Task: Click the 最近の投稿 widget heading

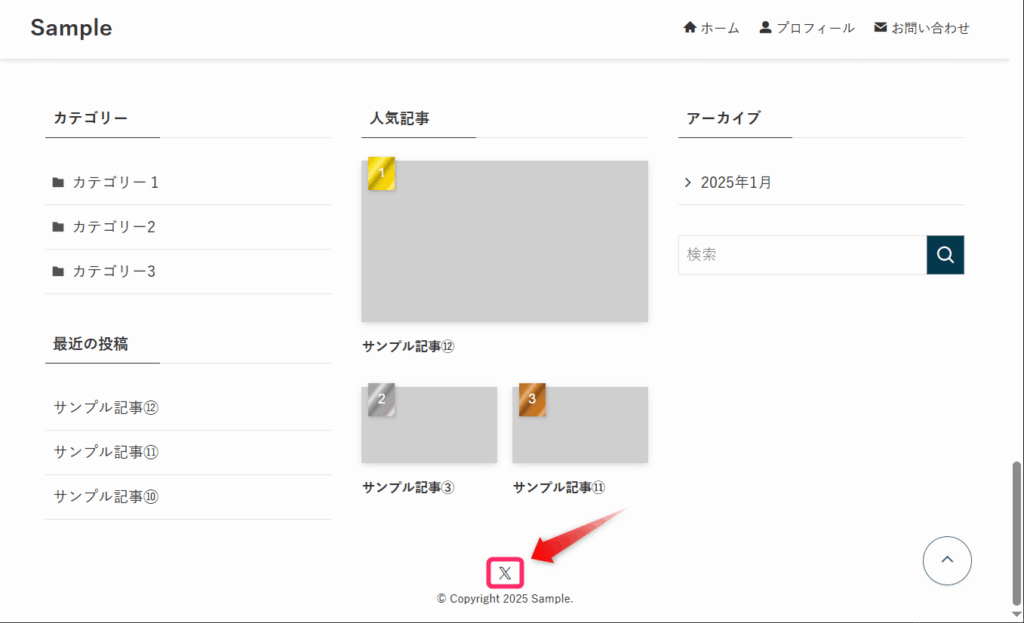Action: pos(91,344)
